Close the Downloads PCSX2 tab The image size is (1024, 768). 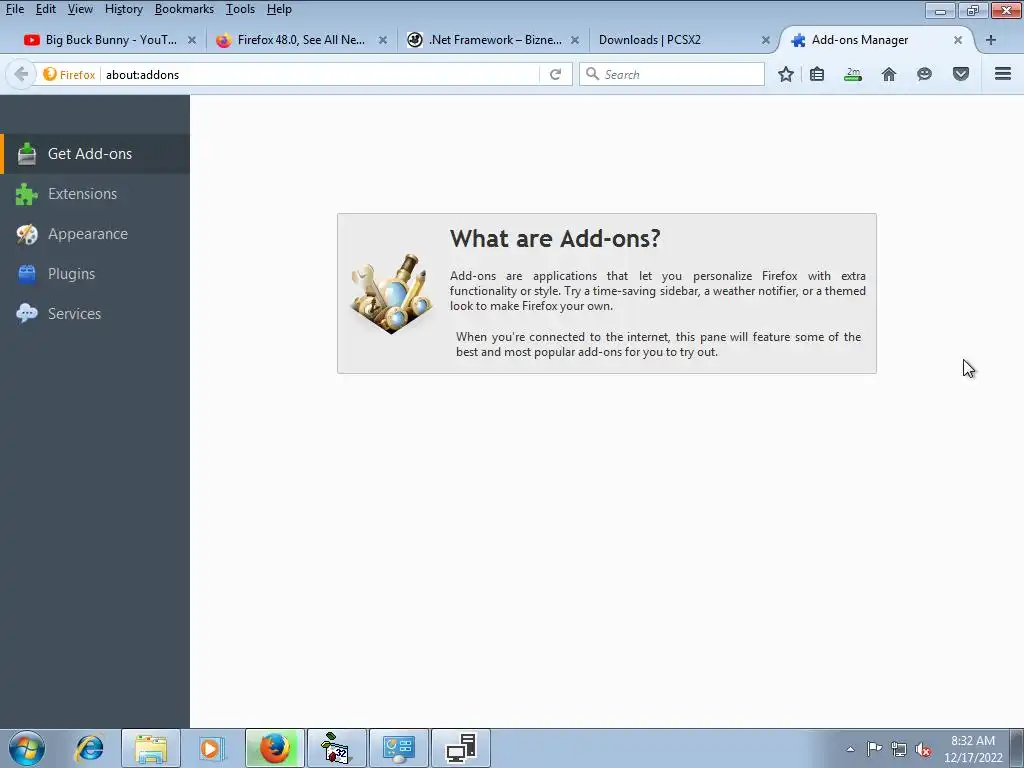click(x=765, y=40)
